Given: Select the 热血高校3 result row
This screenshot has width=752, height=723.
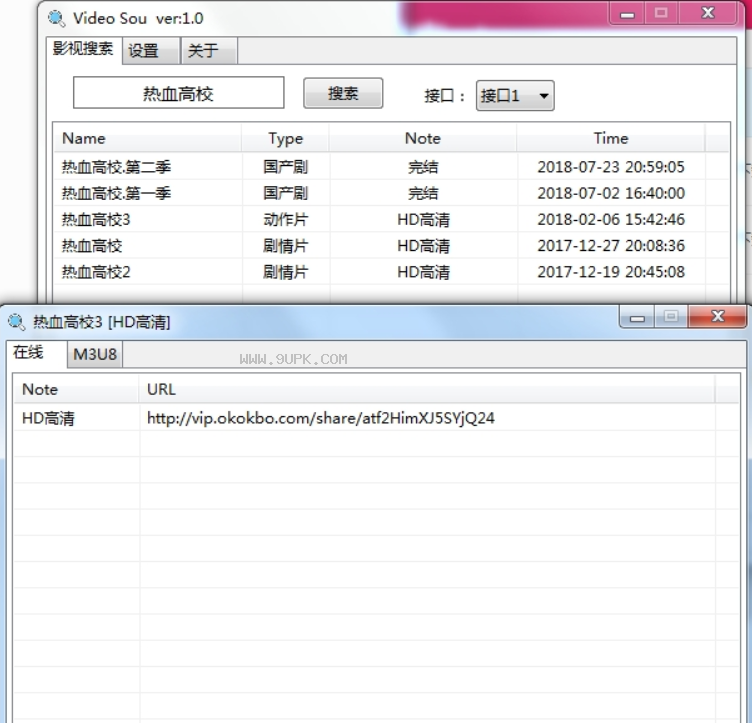Looking at the screenshot, I should tap(391, 220).
